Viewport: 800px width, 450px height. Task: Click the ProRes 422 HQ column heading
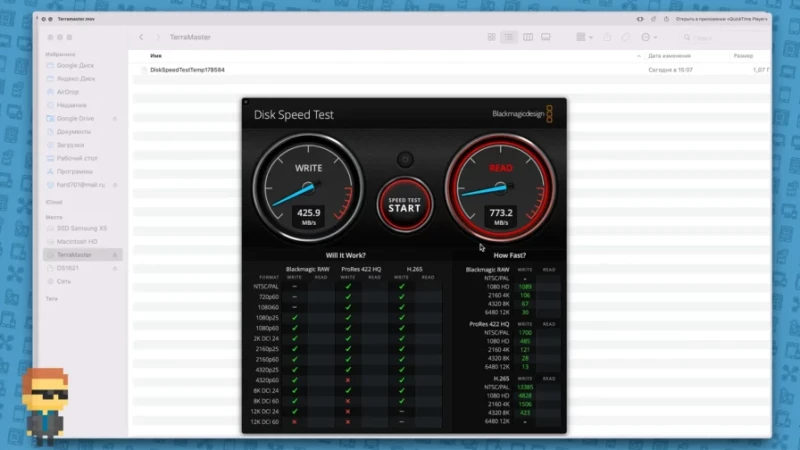(x=361, y=269)
